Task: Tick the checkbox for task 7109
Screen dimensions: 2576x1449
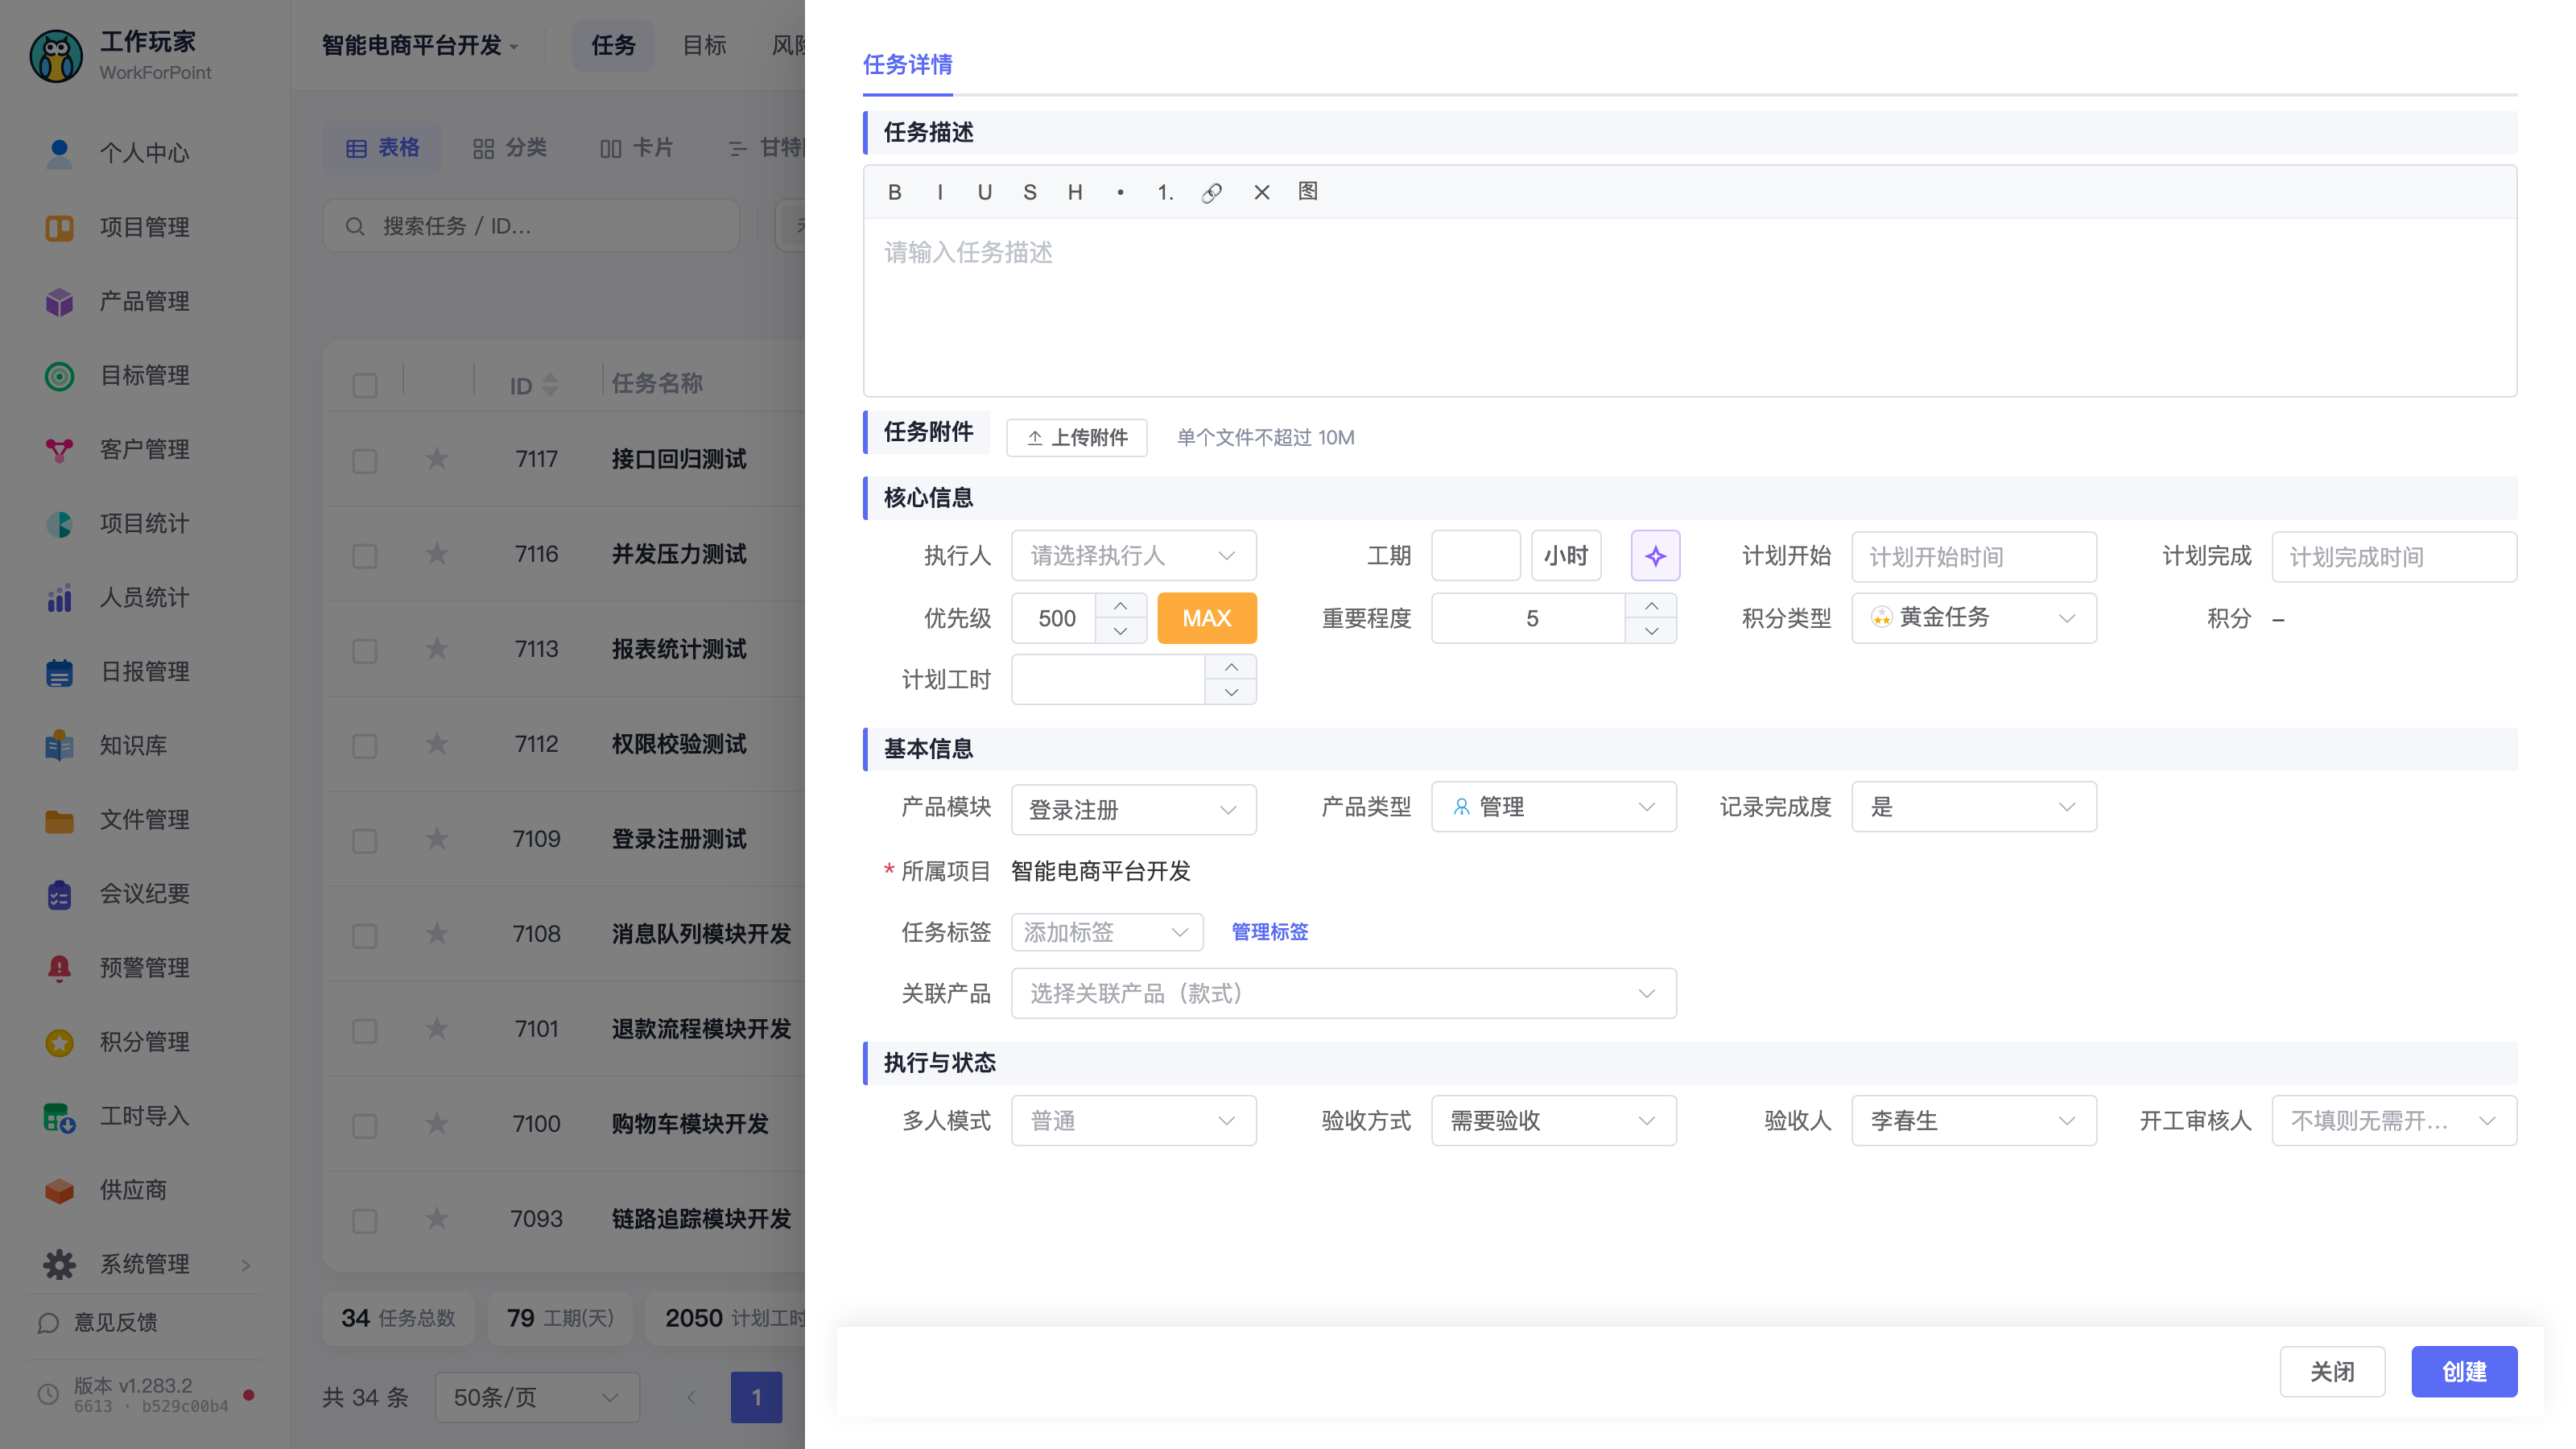Action: click(x=365, y=840)
